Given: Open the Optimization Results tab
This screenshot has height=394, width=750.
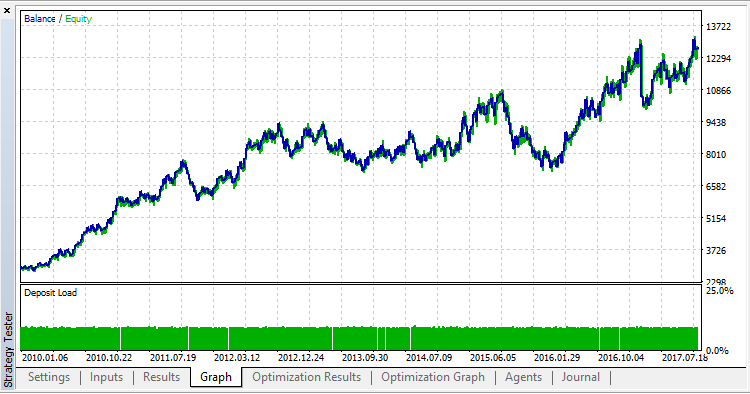Looking at the screenshot, I should 307,377.
